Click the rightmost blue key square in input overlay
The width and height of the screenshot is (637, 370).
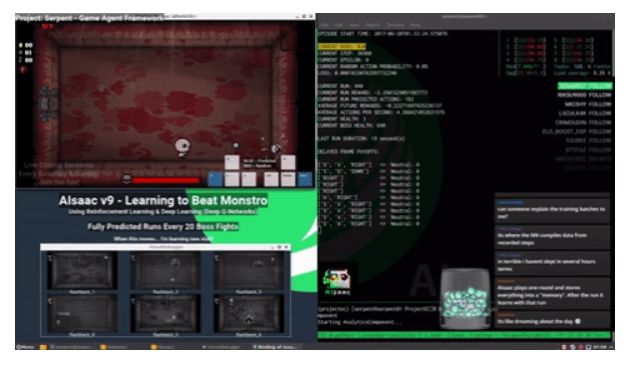click(305, 178)
